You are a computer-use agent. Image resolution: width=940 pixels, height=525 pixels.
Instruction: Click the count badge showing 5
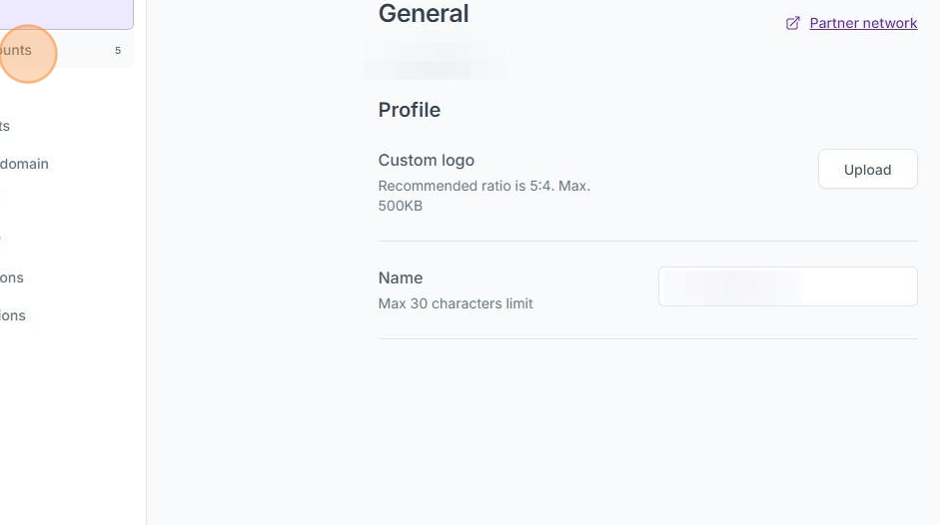[118, 51]
